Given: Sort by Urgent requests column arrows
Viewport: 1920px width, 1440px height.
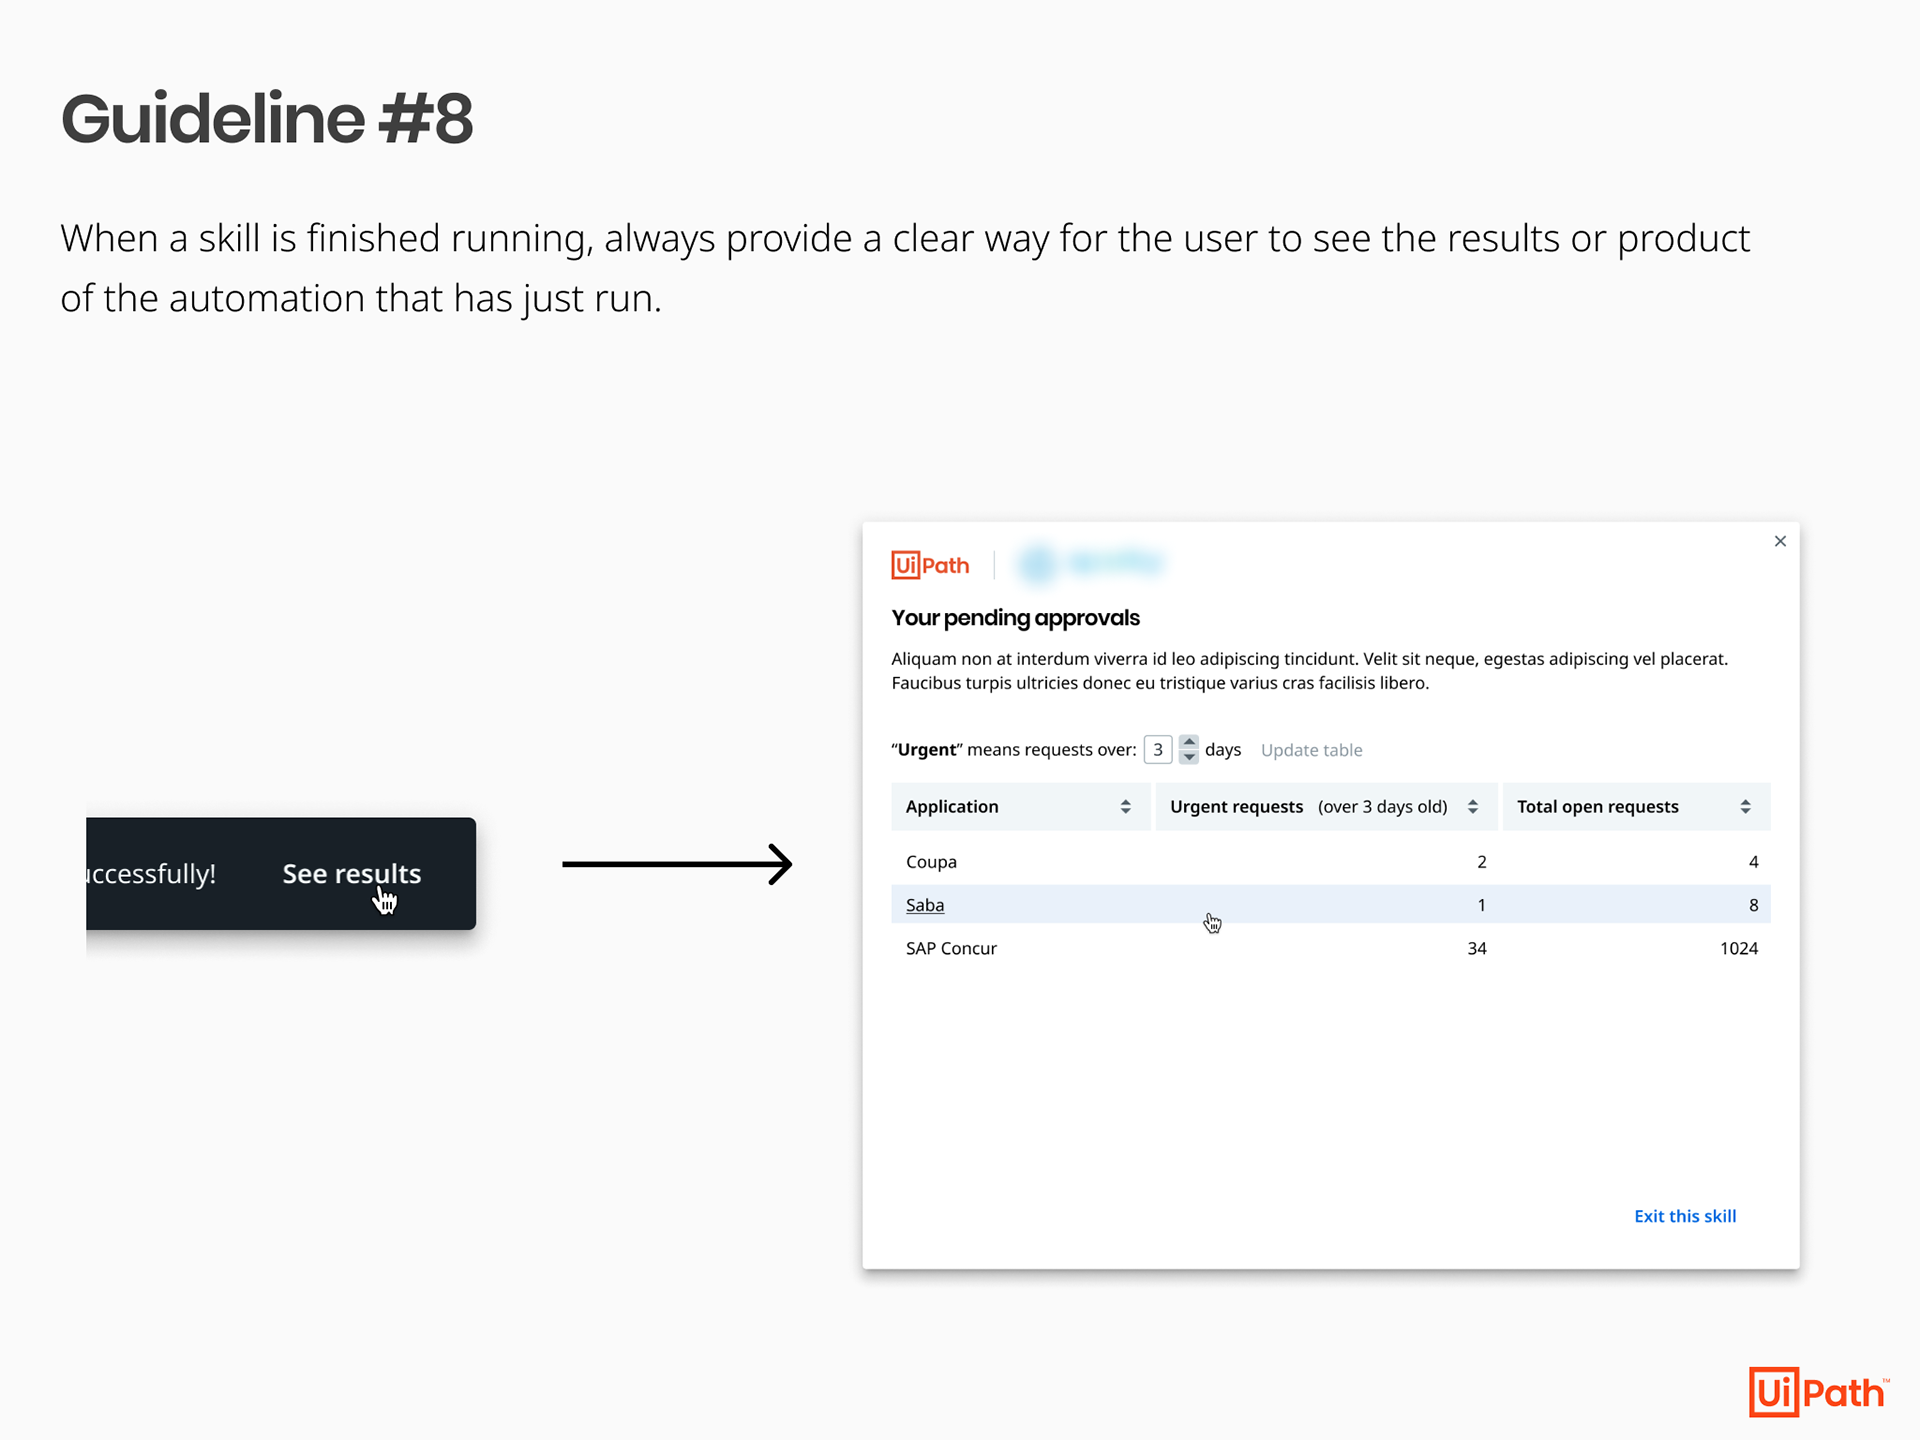Looking at the screenshot, I should tap(1472, 806).
